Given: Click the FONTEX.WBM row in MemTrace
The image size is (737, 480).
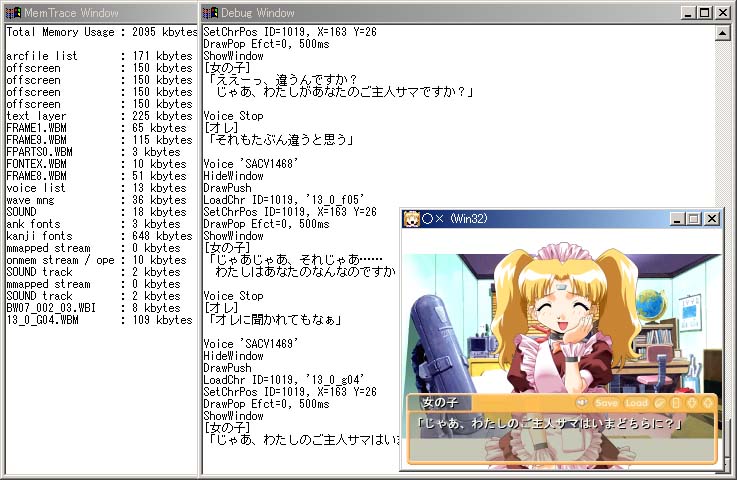Looking at the screenshot, I should coord(96,164).
